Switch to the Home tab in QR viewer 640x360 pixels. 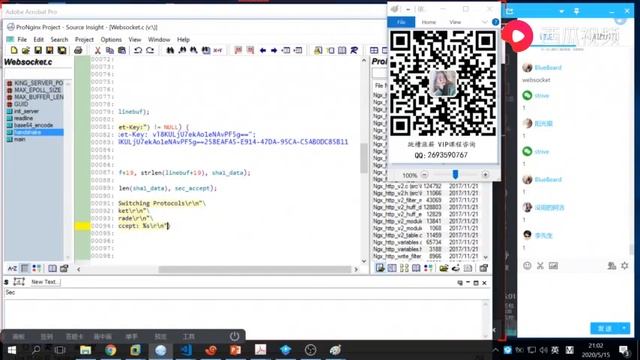point(429,22)
